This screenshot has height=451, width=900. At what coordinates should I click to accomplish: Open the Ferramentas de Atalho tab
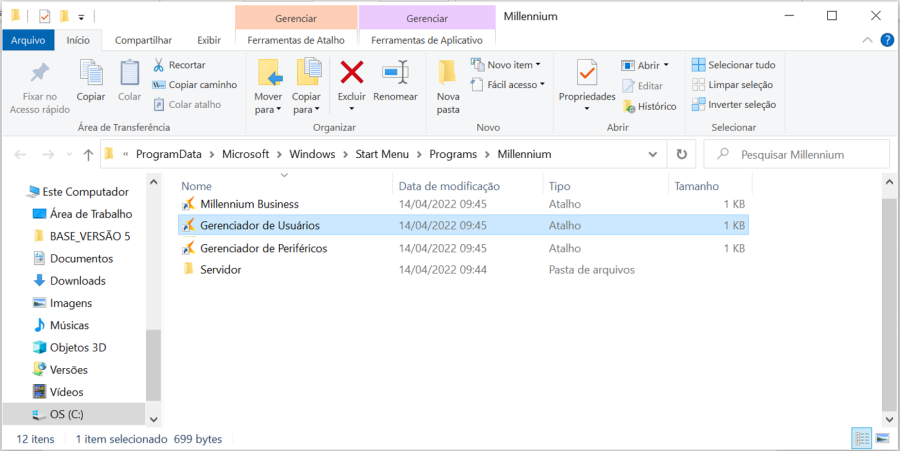click(296, 40)
